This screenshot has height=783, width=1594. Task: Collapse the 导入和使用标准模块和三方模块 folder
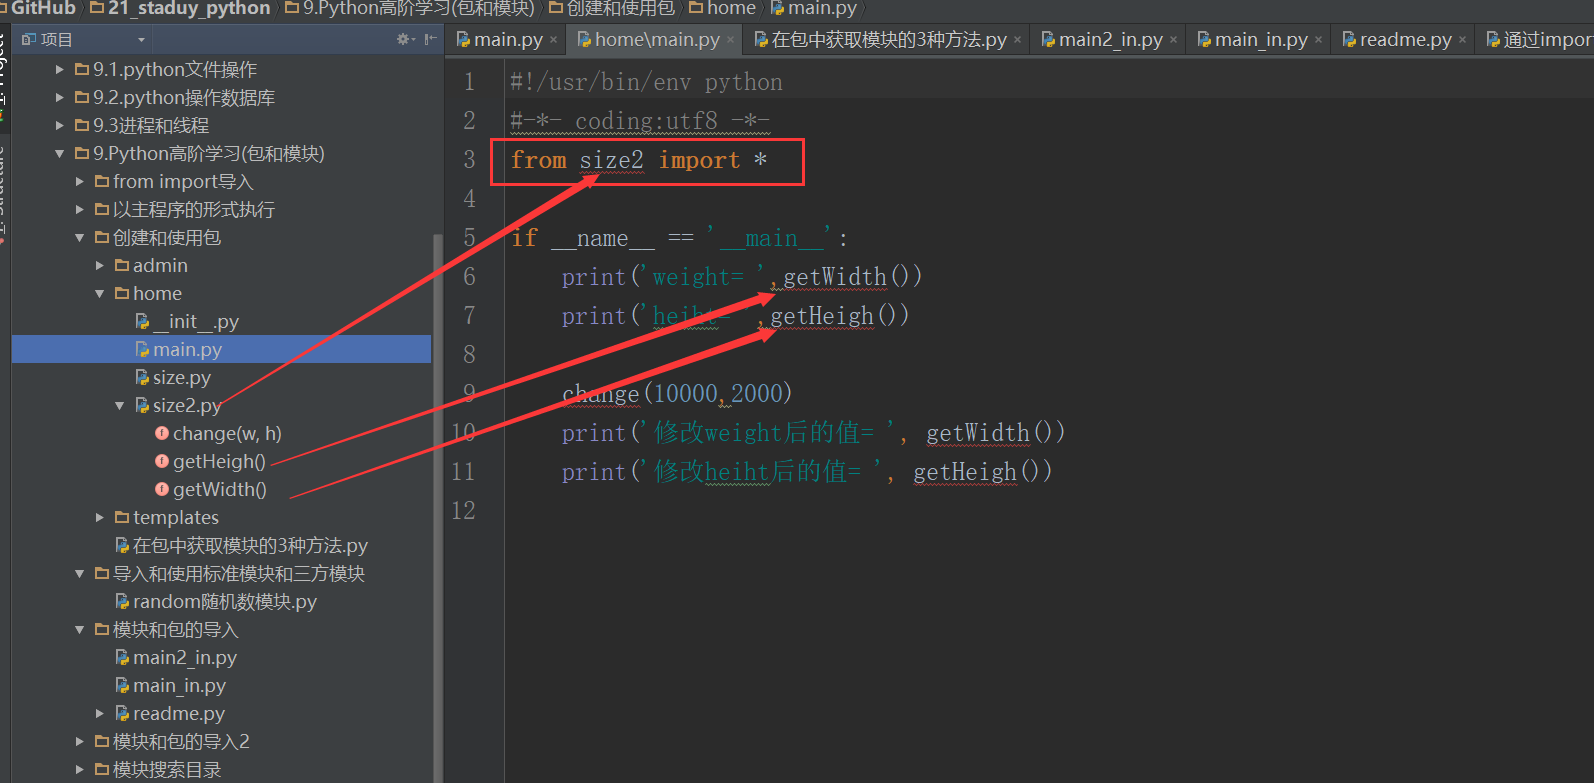[79, 574]
